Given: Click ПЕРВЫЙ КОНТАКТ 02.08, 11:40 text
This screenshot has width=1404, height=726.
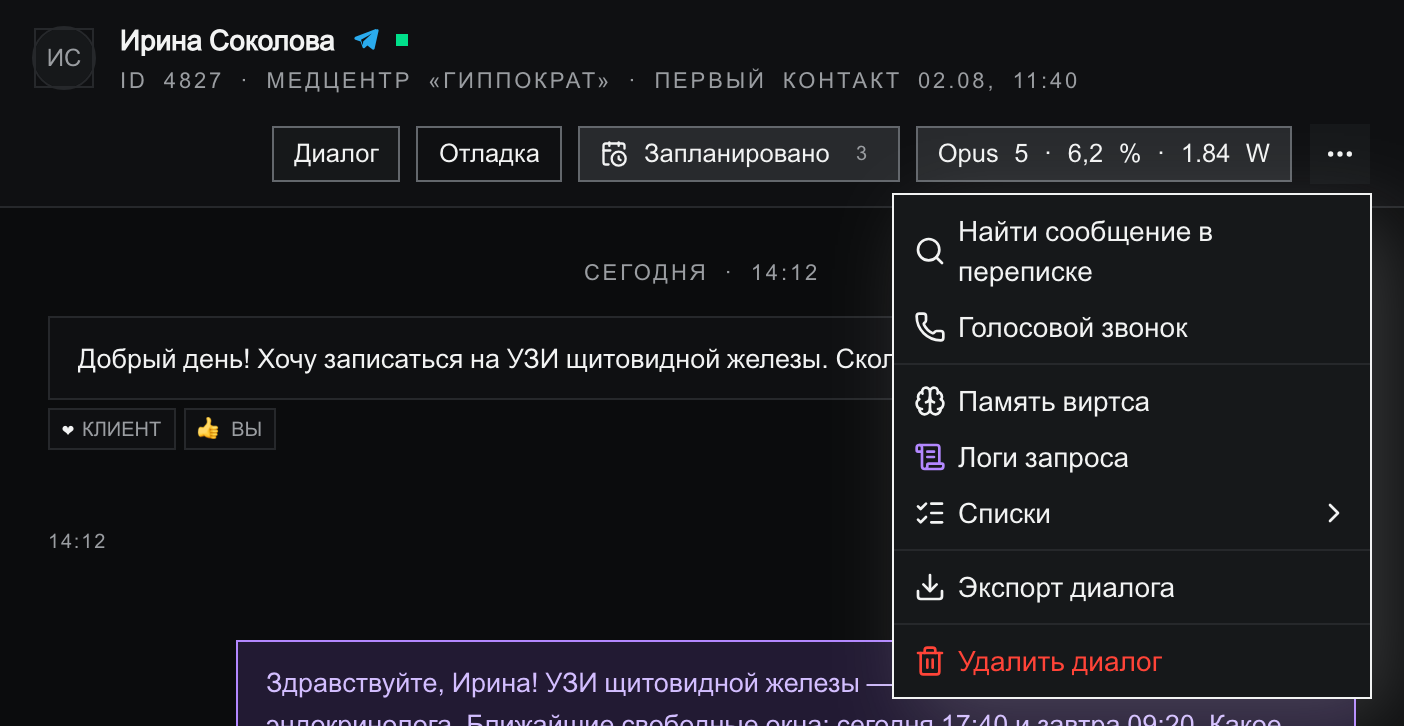Looking at the screenshot, I should [x=867, y=81].
